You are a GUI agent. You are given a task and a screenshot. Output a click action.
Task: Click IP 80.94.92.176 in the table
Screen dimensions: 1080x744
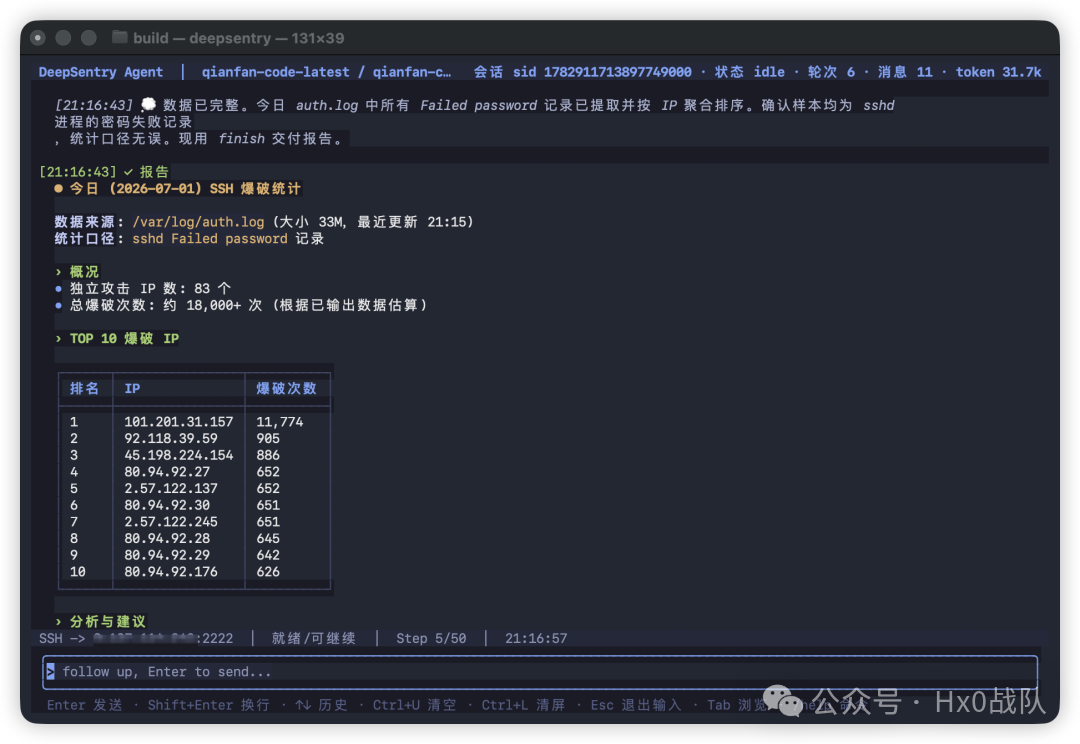(171, 572)
